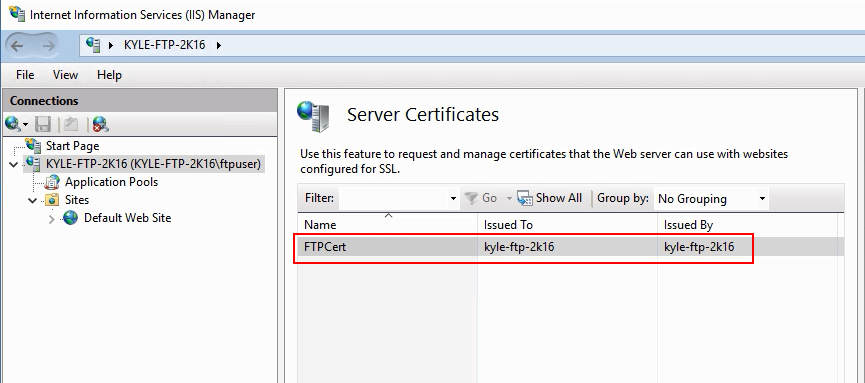Click the Go filter funnel button
Image resolution: width=865 pixels, height=383 pixels.
coord(481,198)
